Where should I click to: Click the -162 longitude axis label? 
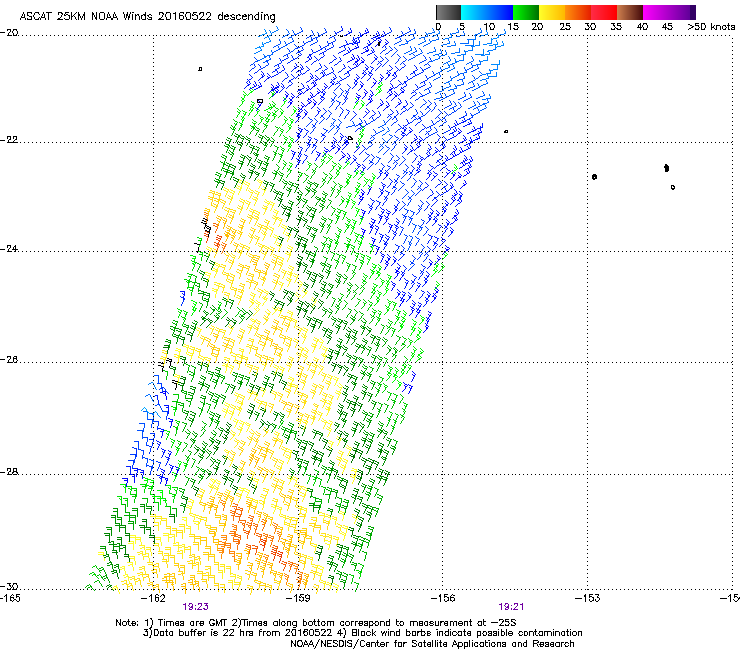coord(154,598)
